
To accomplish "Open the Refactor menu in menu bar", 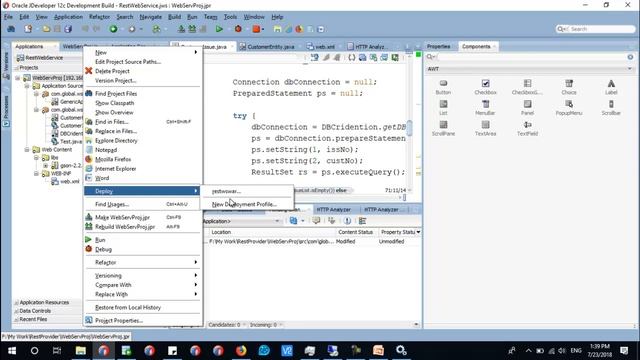I will 99,17.
